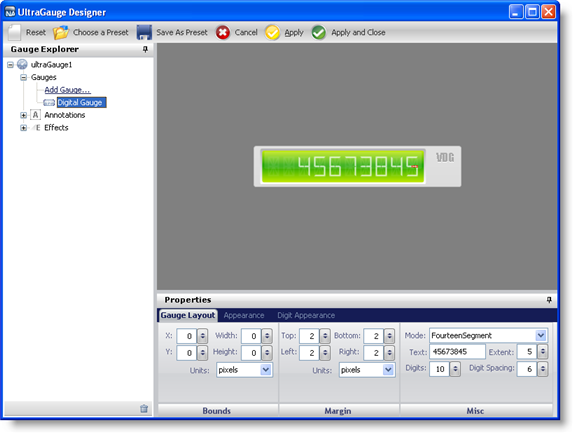Click the Reset blank page icon
574x434 pixels.
point(14,32)
